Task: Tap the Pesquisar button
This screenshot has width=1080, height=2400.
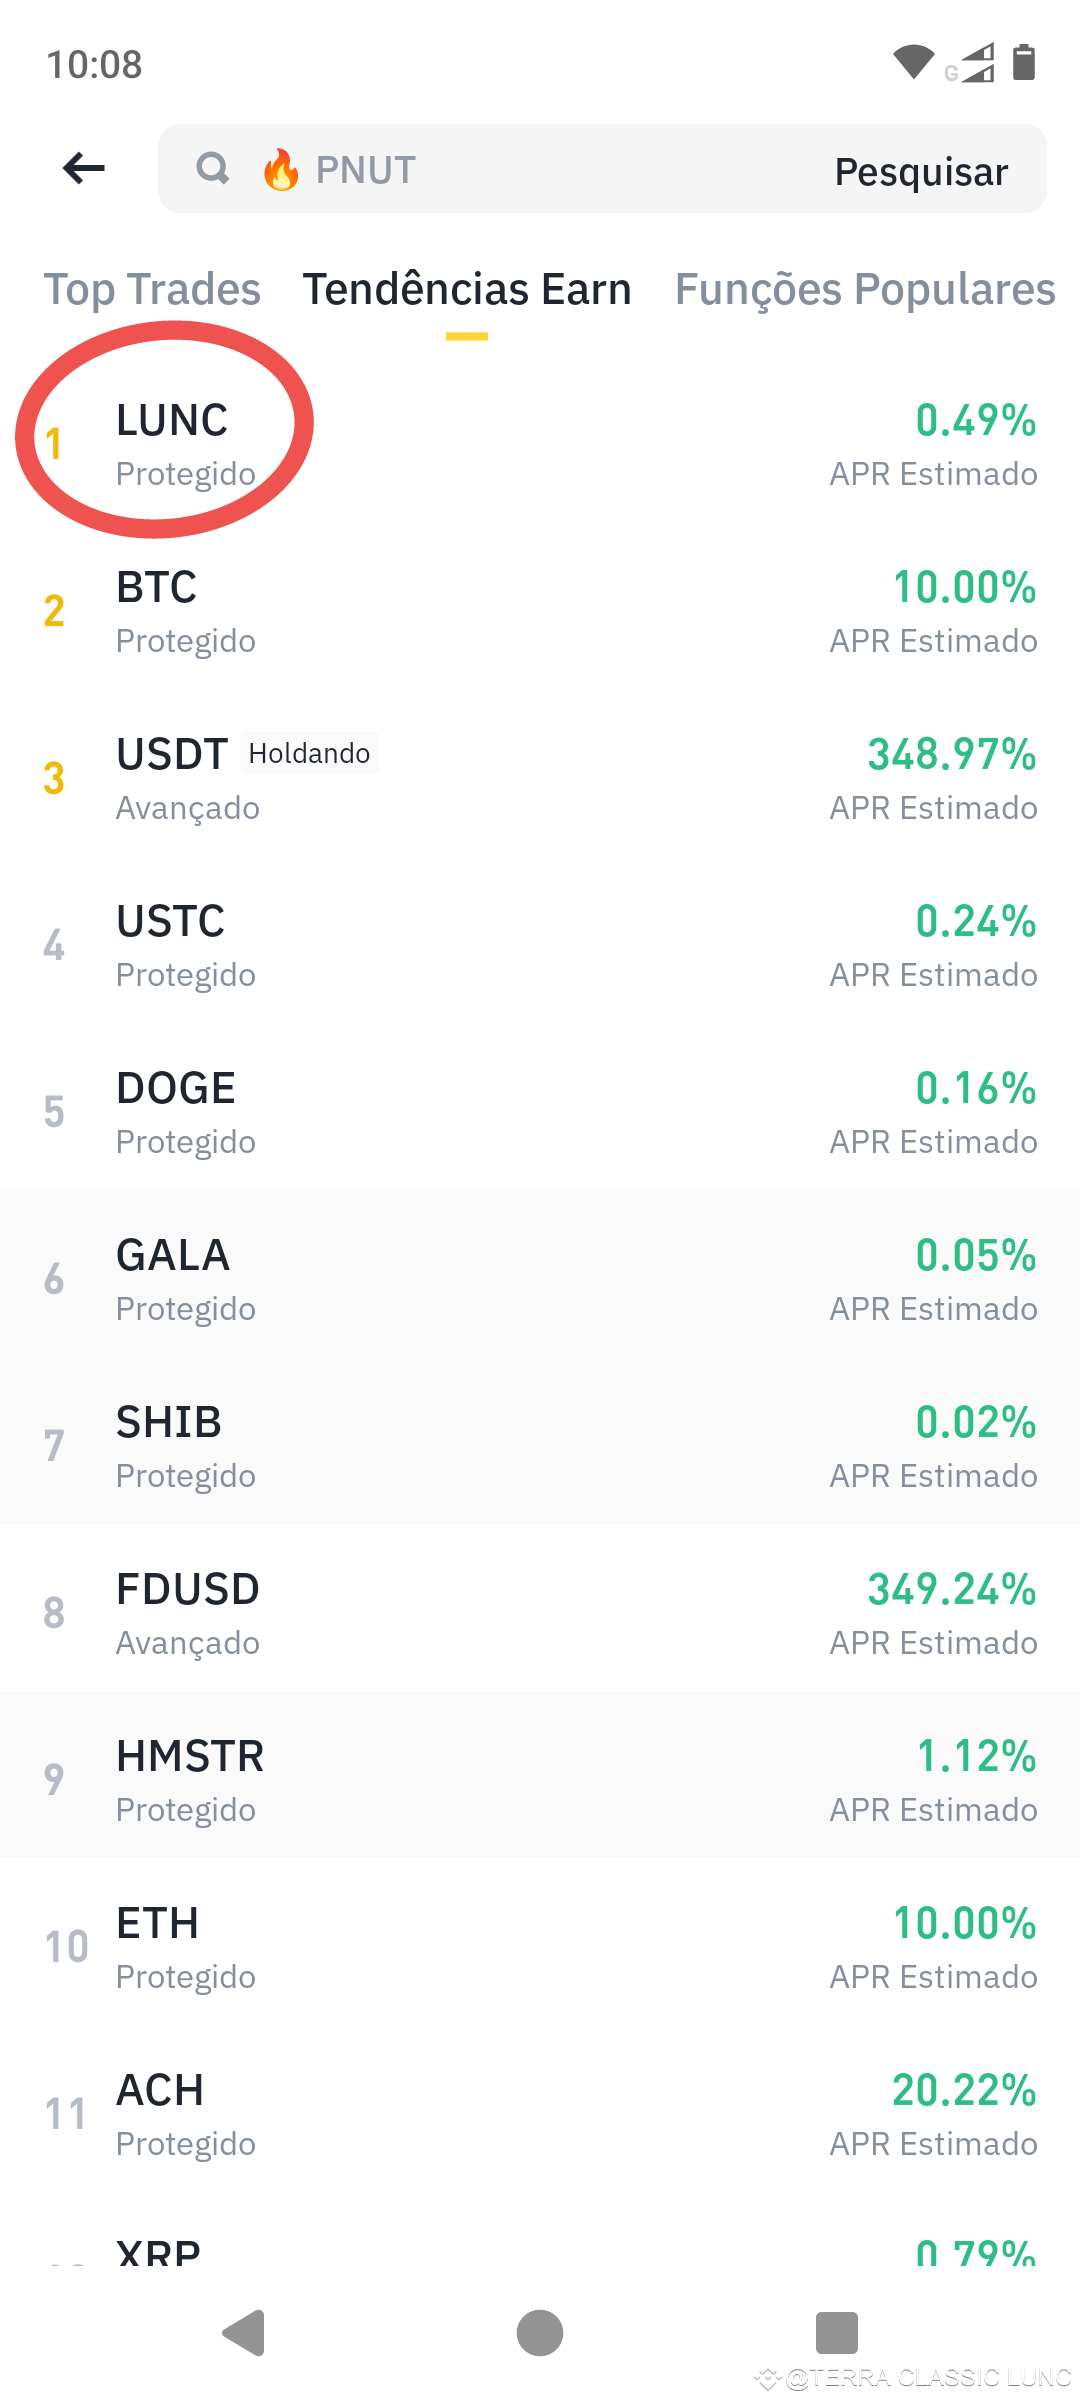Action: 921,171
